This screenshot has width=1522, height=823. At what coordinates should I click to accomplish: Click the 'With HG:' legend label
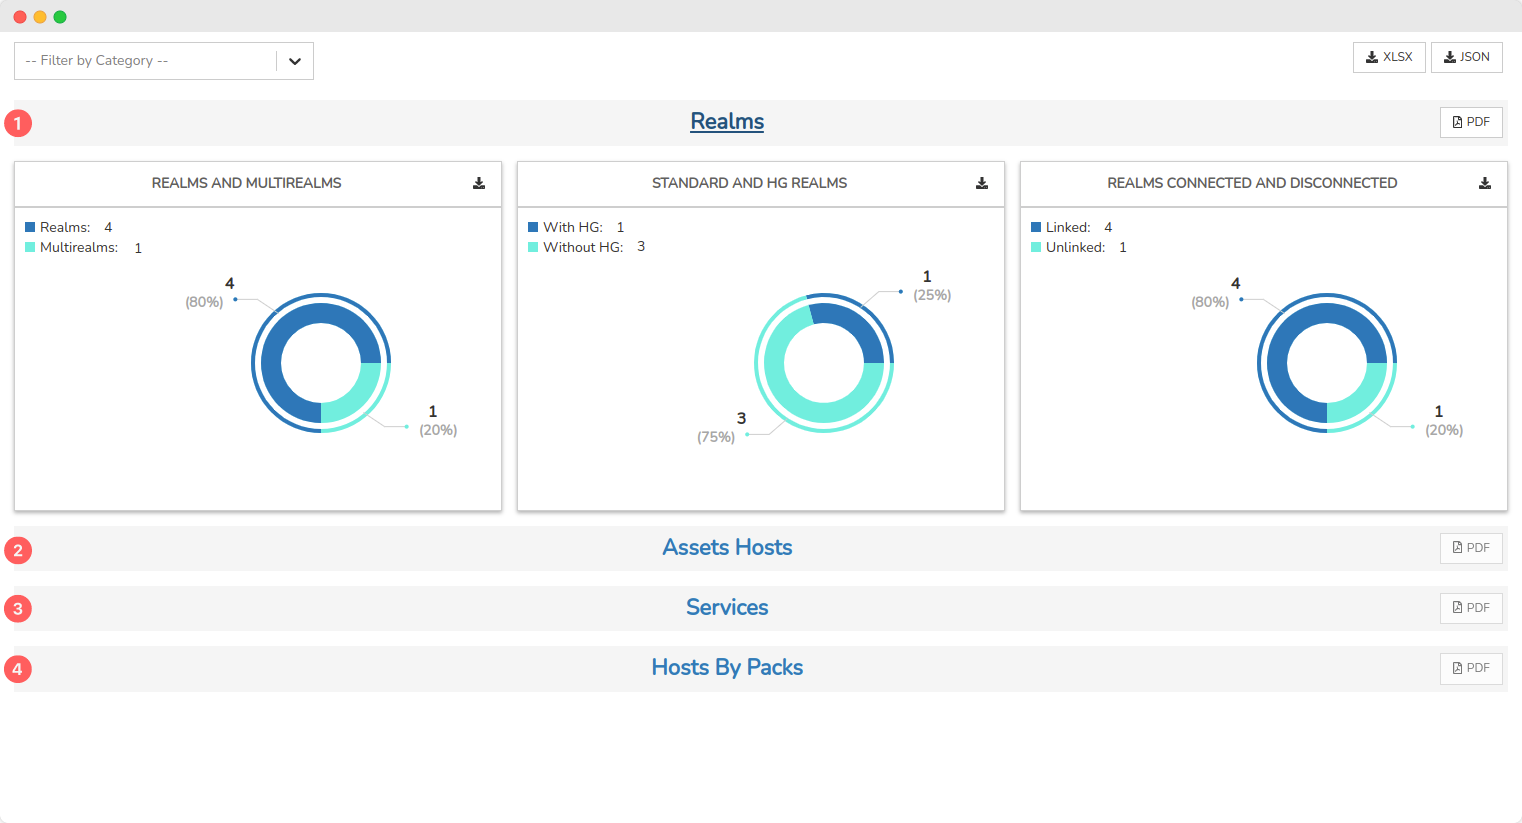pyautogui.click(x=573, y=227)
